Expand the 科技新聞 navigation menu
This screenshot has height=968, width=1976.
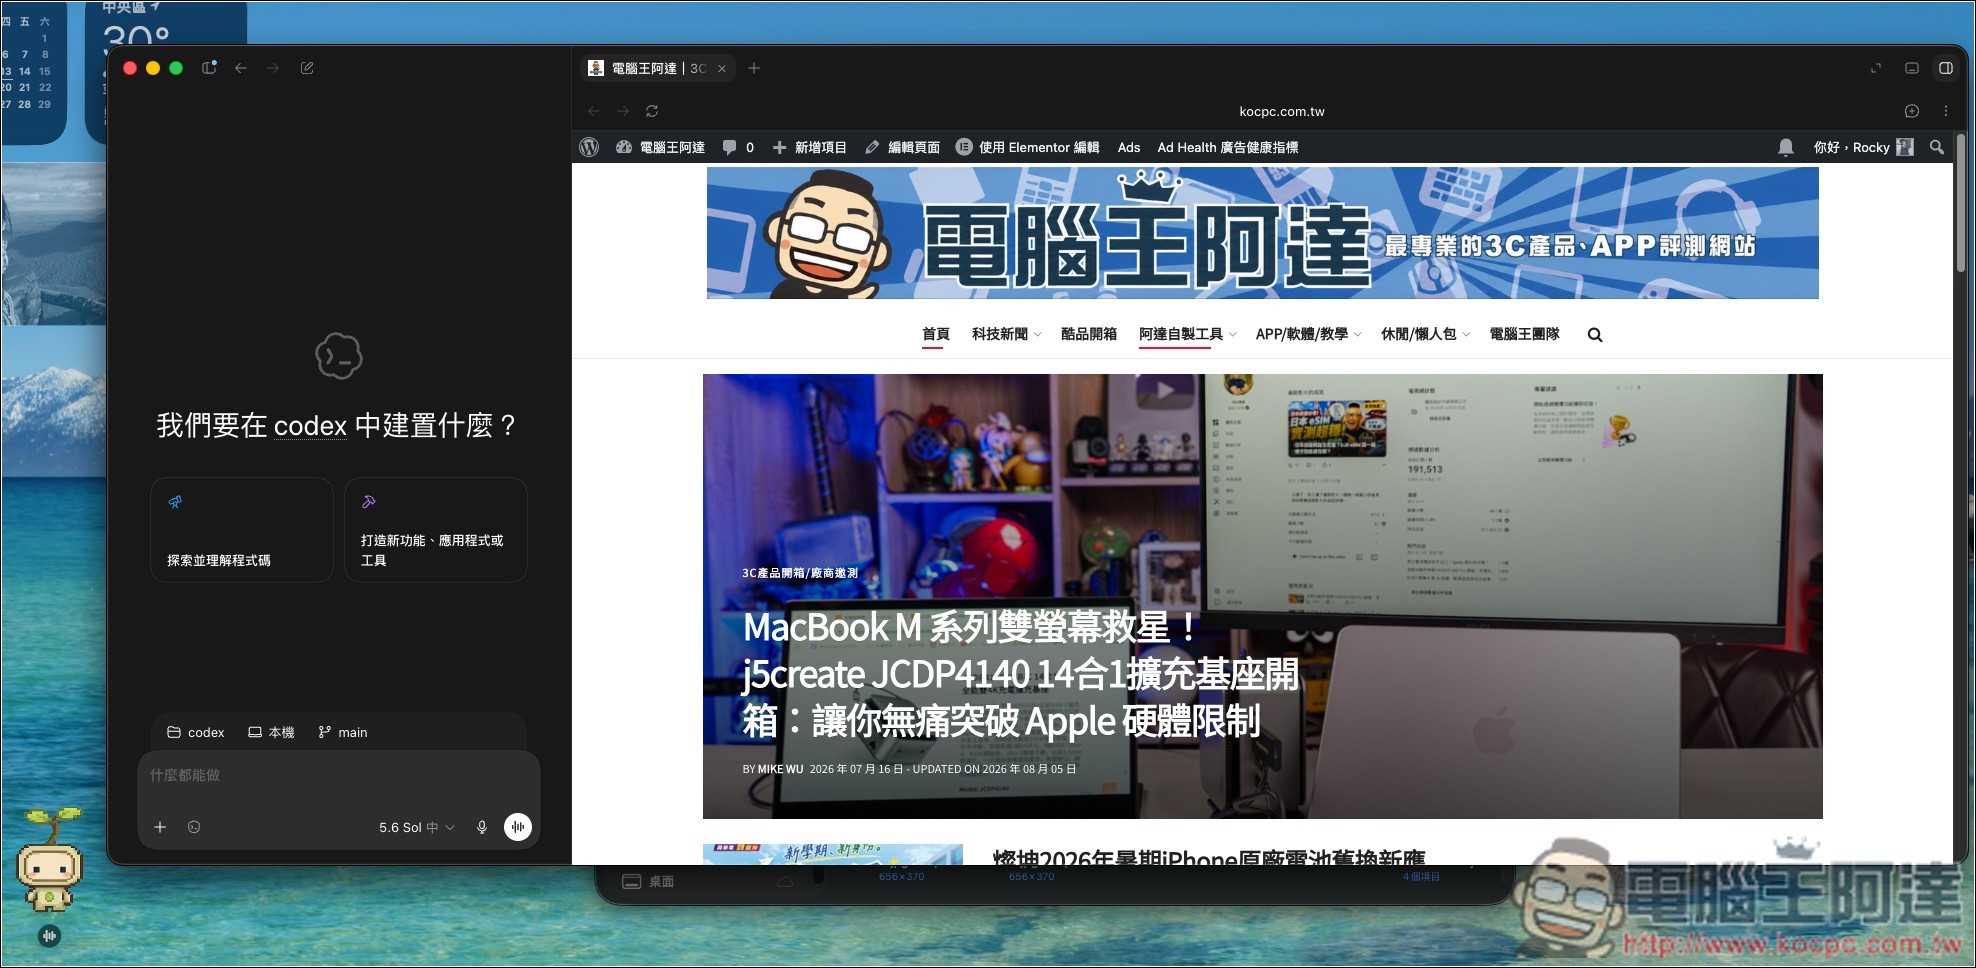[x=1006, y=334]
